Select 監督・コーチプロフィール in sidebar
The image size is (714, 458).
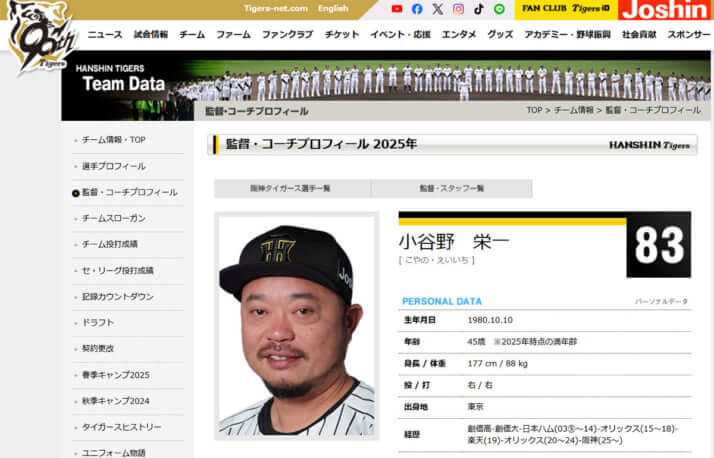pos(129,192)
